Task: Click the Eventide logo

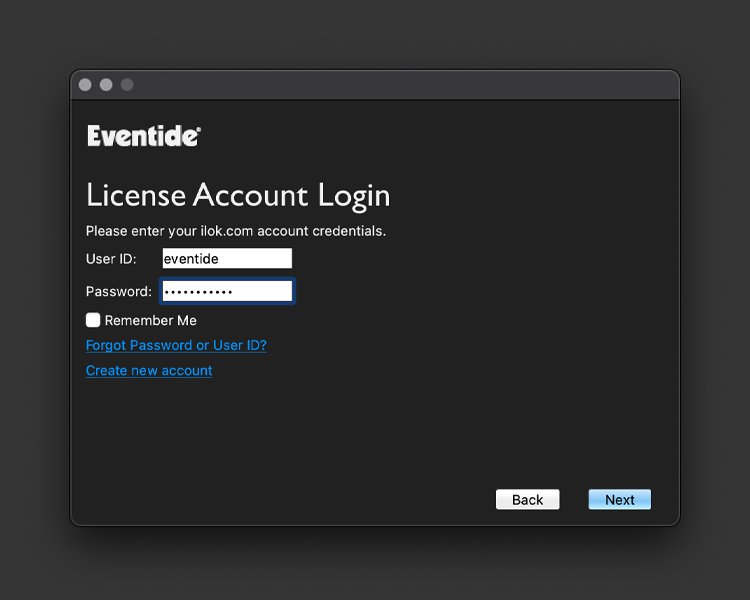Action: 144,136
